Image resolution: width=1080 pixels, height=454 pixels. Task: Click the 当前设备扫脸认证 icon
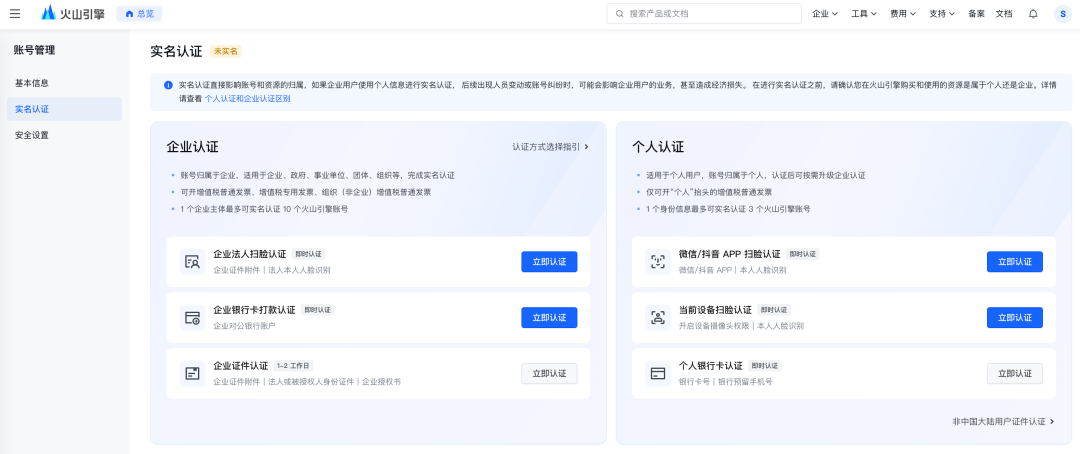(x=658, y=318)
